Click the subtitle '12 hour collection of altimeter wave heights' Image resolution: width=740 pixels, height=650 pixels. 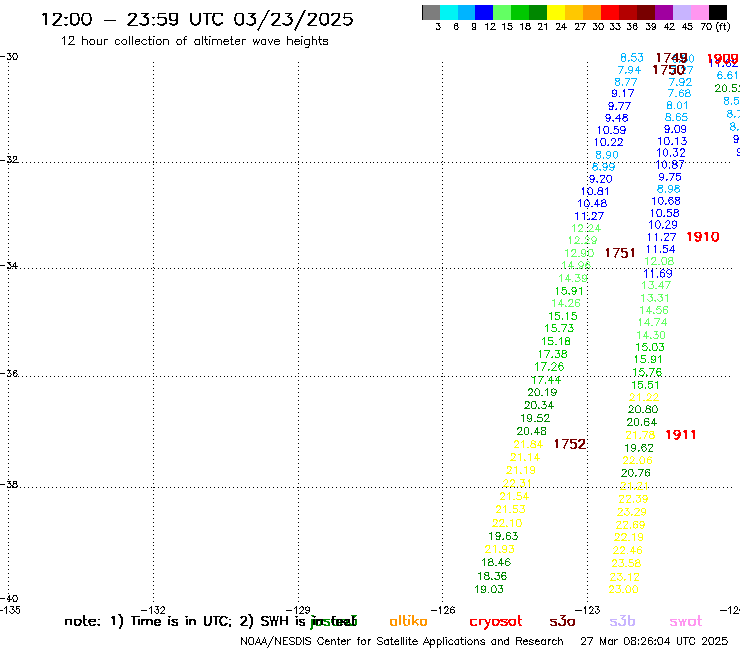tap(194, 41)
